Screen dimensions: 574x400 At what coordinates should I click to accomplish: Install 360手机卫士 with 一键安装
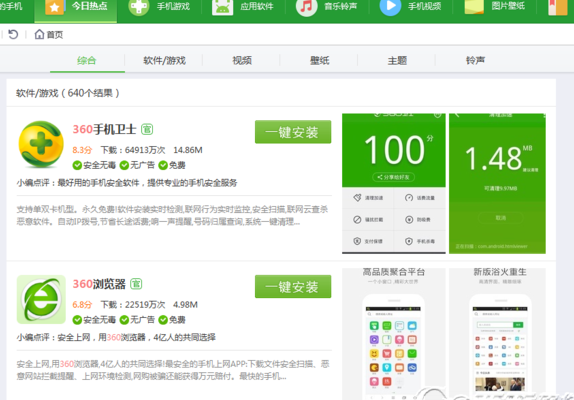pos(293,132)
